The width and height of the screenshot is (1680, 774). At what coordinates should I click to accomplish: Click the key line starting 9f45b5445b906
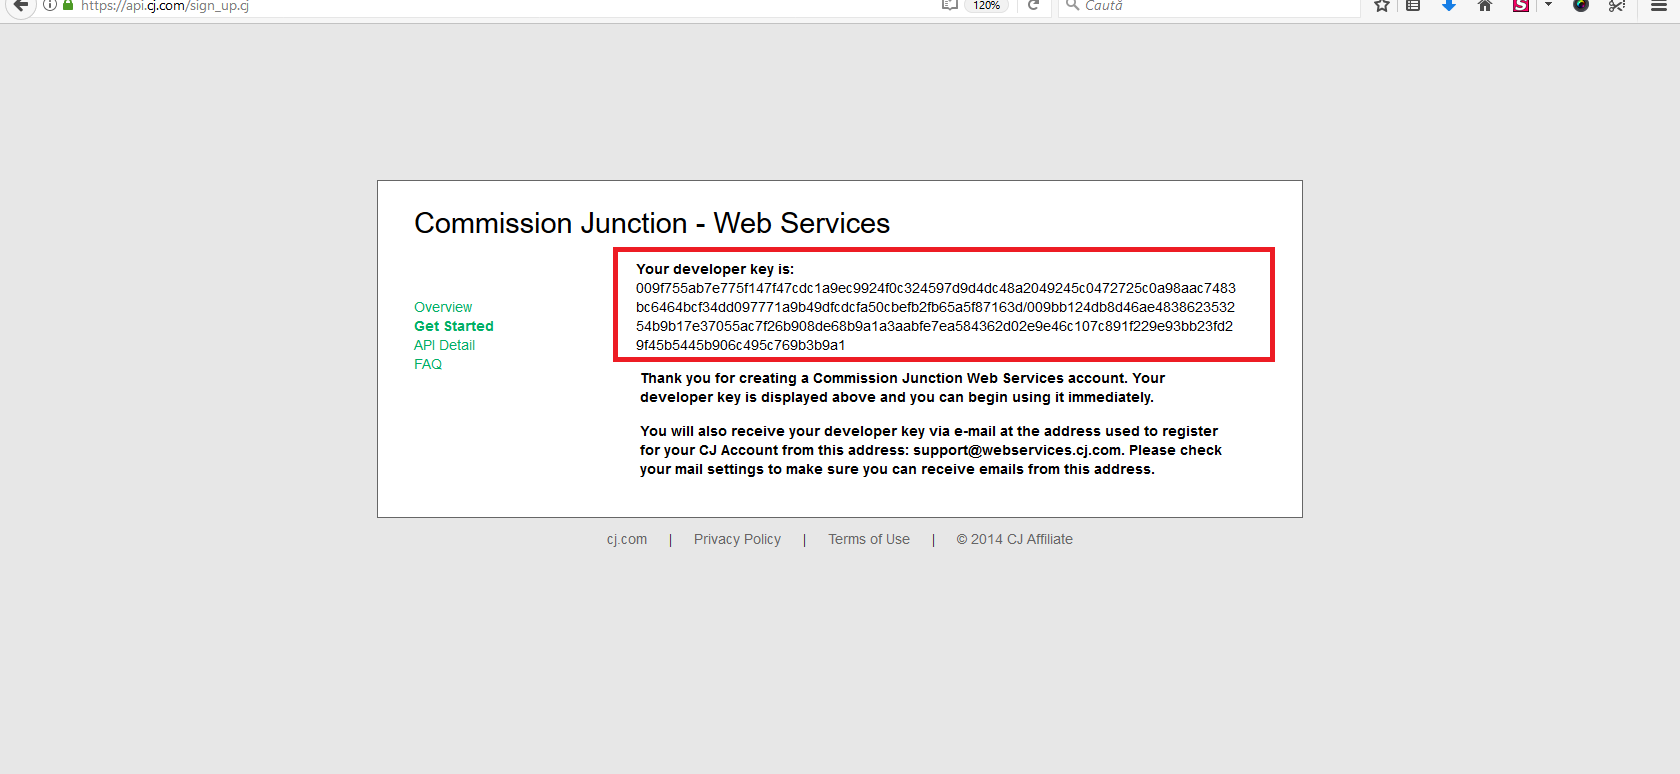click(x=741, y=345)
